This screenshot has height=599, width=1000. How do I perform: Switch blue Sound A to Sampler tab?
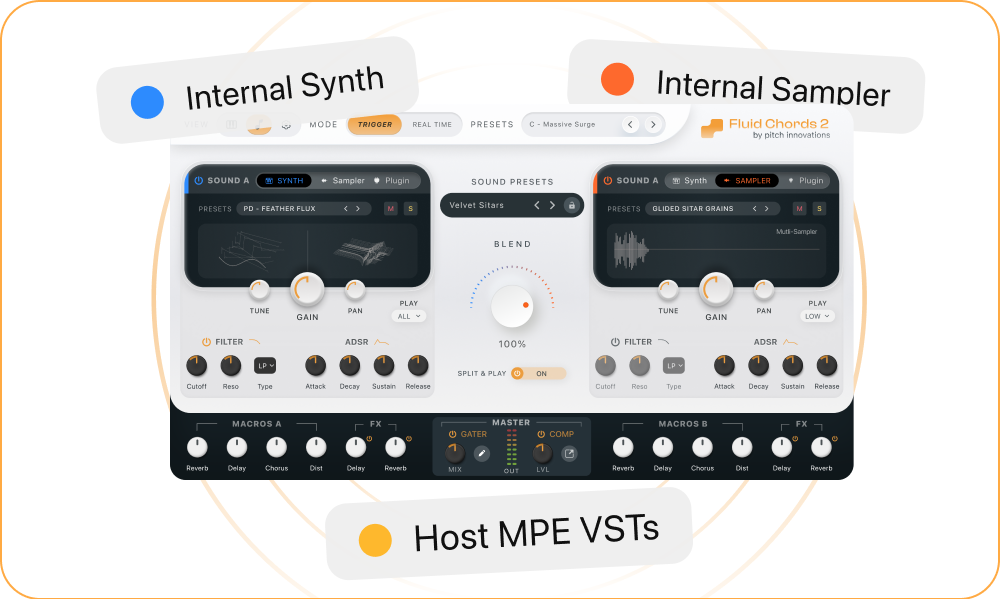[342, 181]
